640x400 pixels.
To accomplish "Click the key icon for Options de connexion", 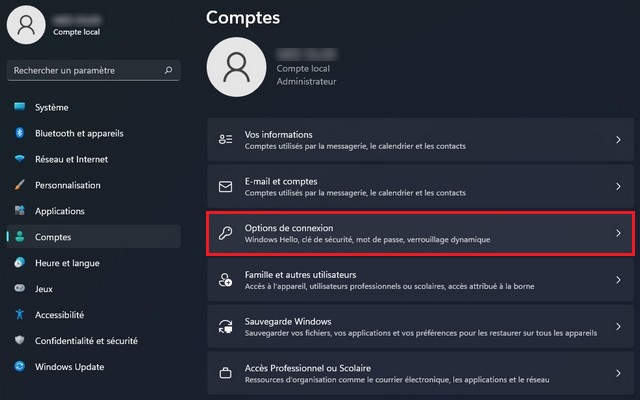I will coord(226,233).
